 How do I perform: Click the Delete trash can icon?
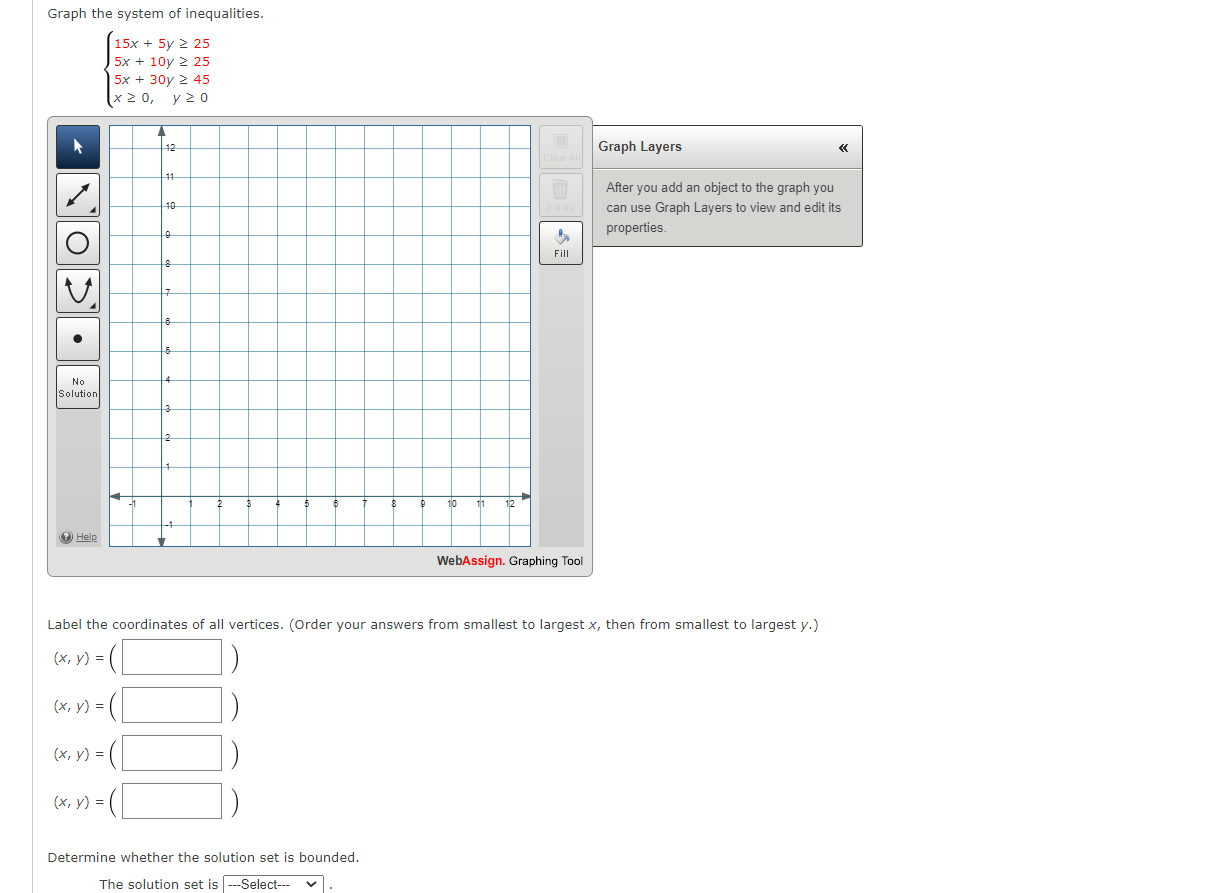[x=561, y=194]
